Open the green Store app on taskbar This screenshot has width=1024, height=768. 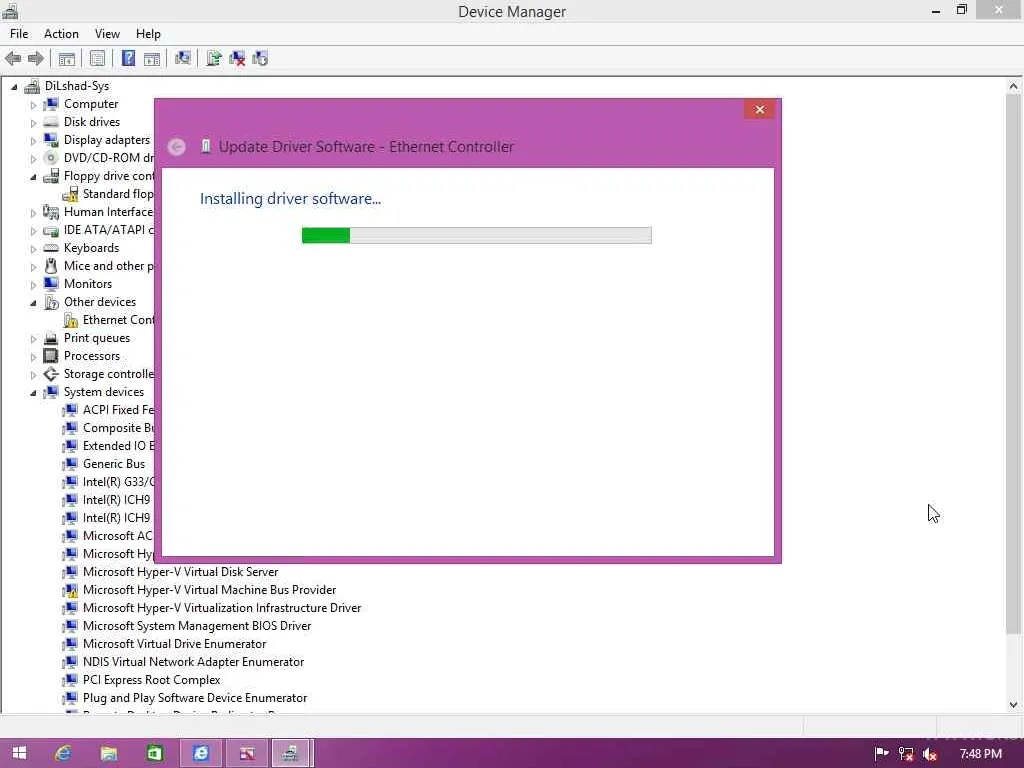tap(155, 753)
